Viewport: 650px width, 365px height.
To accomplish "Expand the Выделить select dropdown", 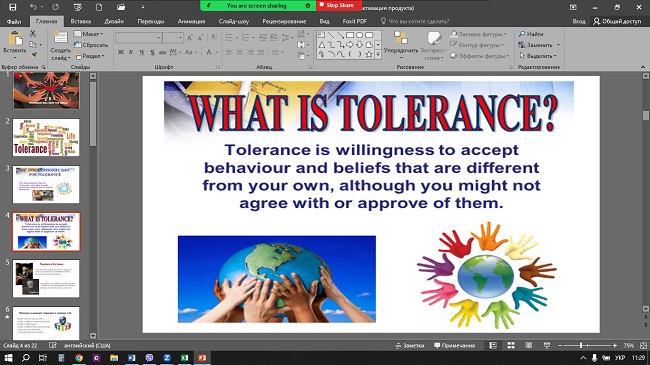I will click(x=538, y=56).
